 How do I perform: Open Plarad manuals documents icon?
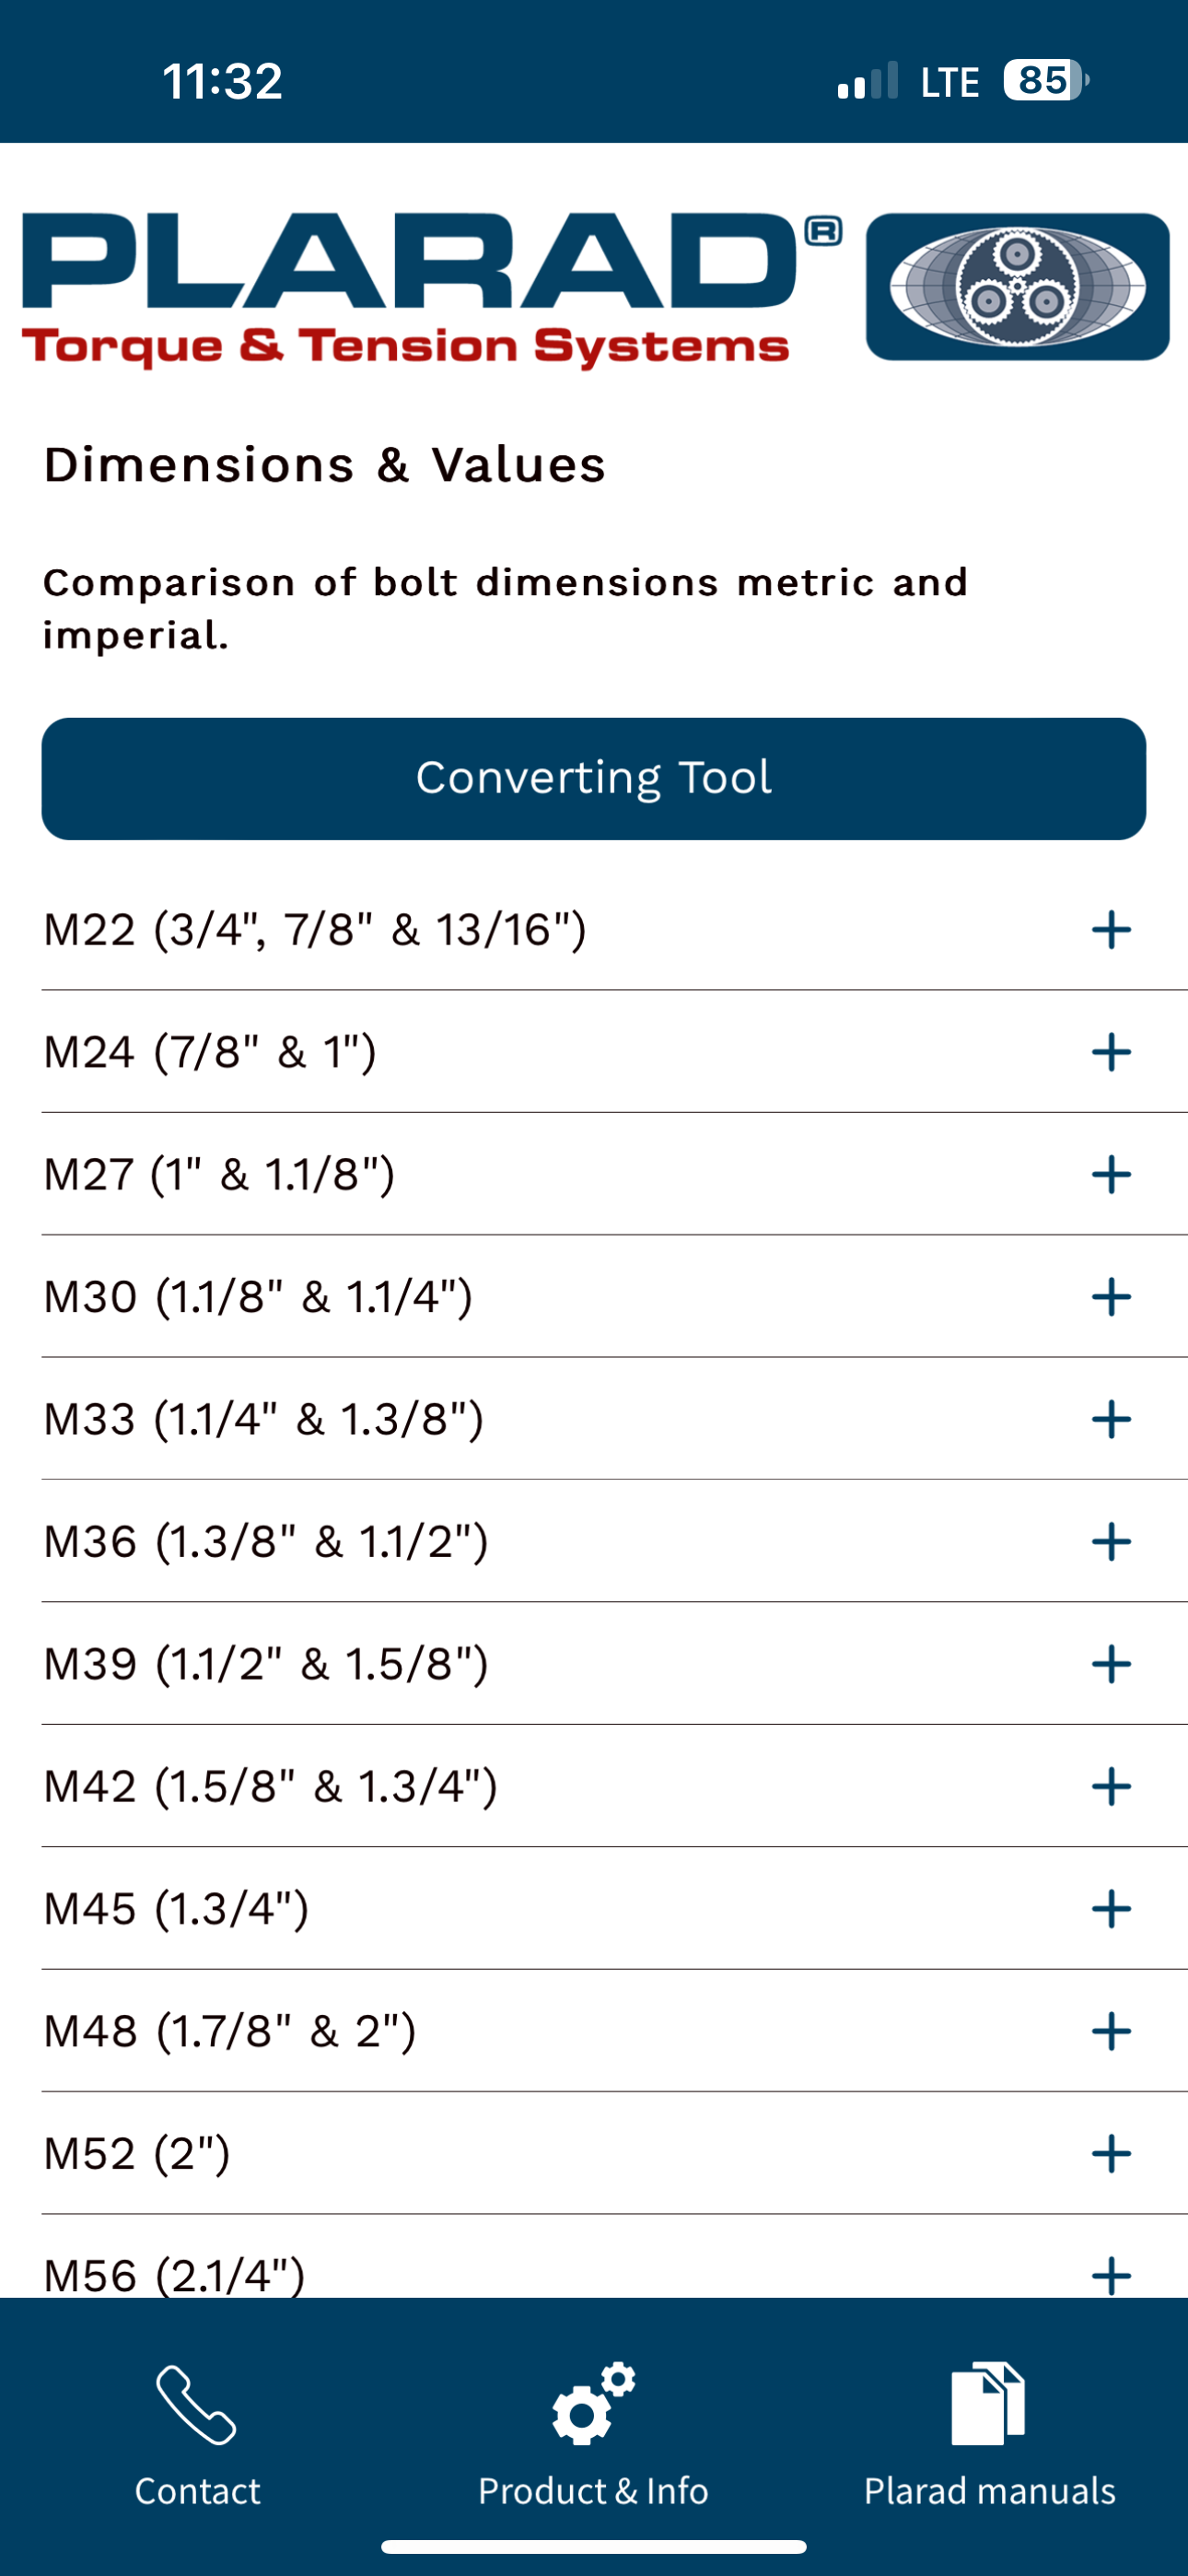[988, 2403]
